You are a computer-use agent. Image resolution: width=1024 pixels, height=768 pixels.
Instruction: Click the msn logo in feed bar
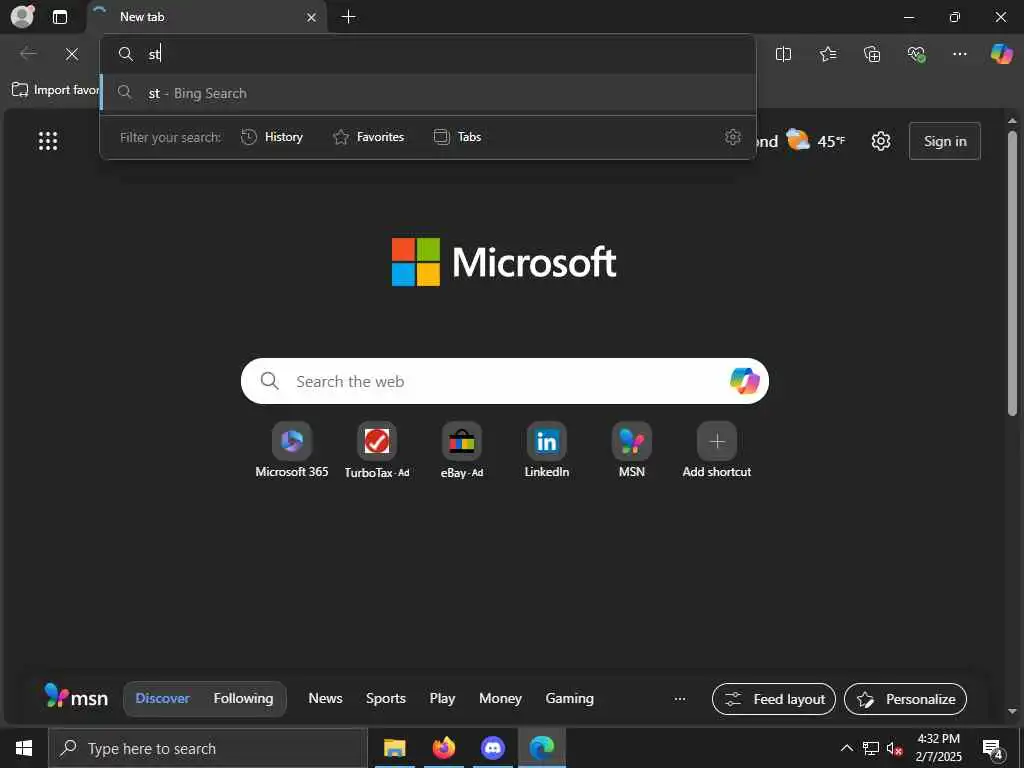76,697
